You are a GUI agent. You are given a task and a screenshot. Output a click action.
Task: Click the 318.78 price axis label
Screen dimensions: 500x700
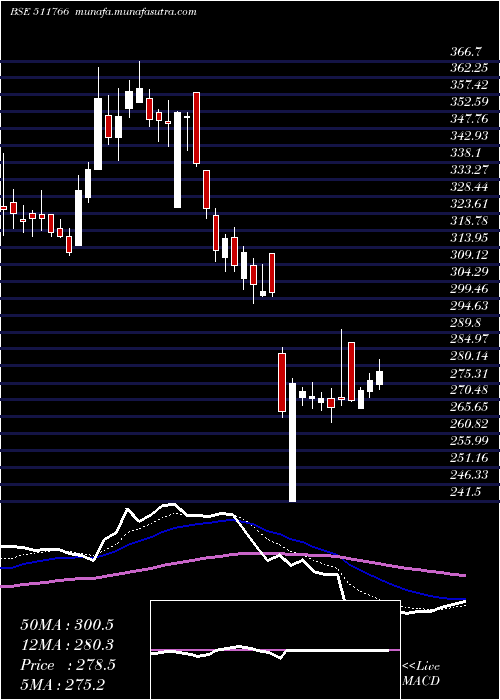(x=469, y=221)
